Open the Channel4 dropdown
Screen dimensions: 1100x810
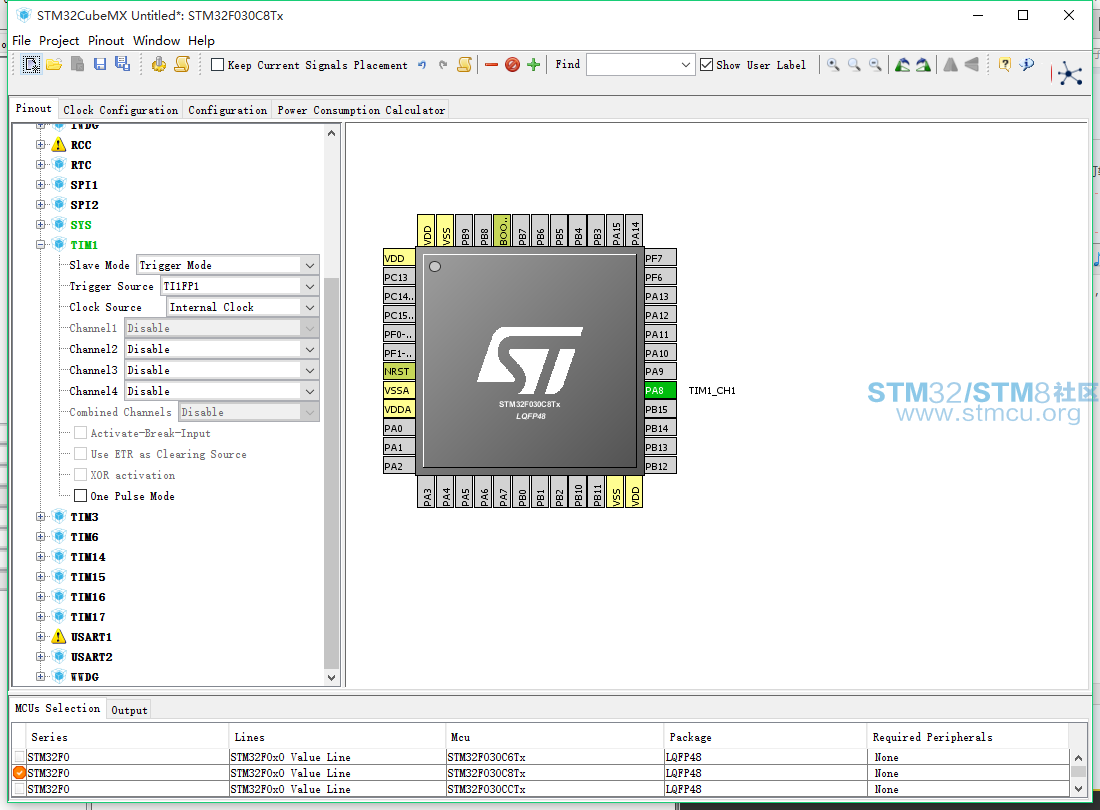222,391
